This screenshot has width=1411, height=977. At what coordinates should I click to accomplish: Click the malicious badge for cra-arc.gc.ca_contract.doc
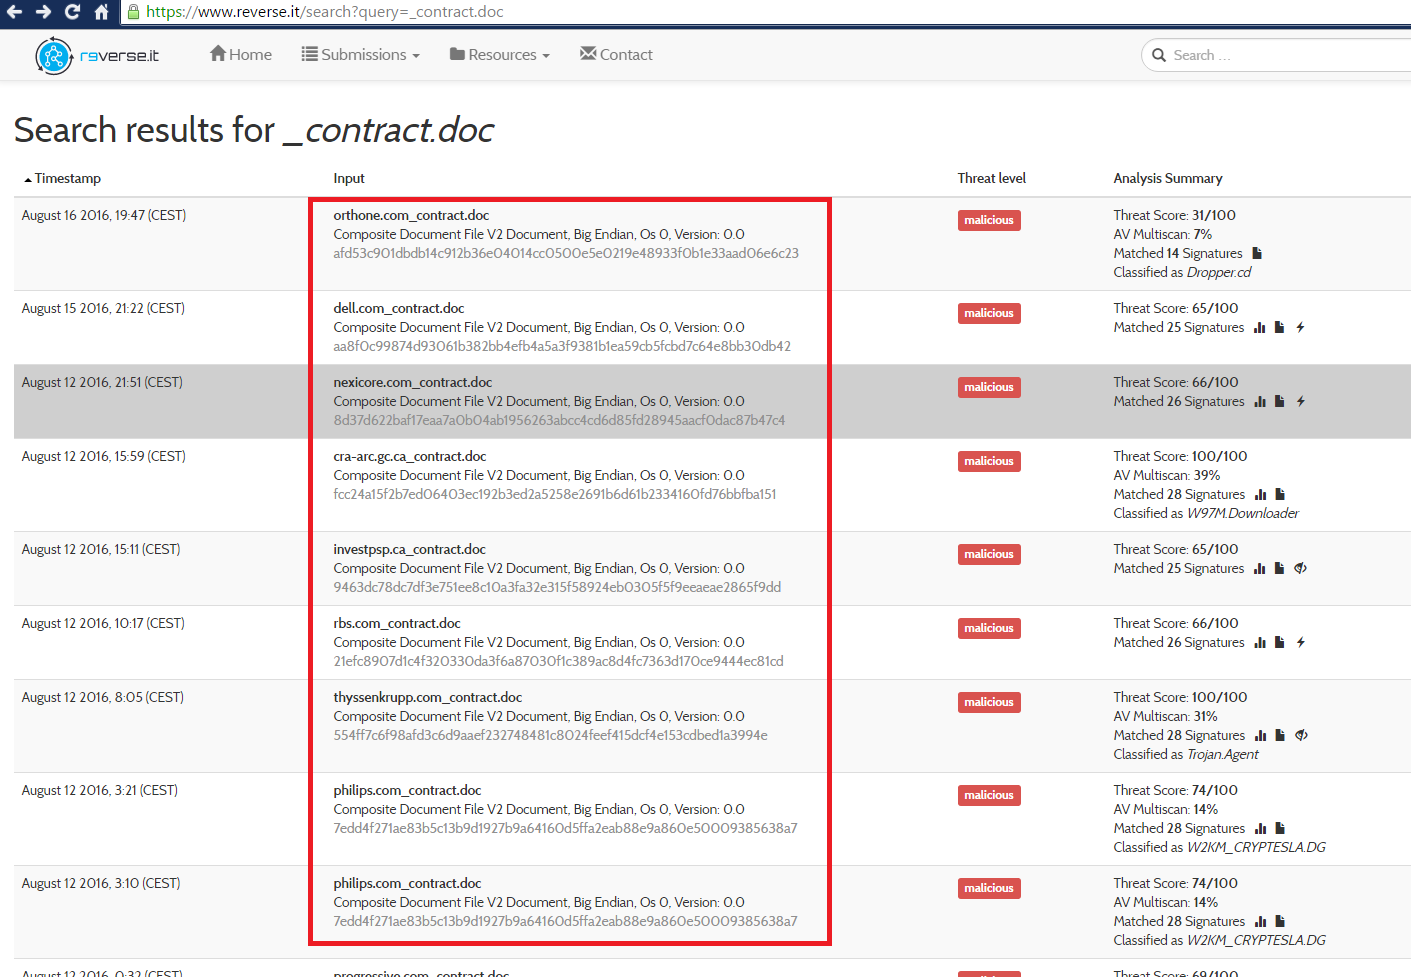pyautogui.click(x=989, y=461)
